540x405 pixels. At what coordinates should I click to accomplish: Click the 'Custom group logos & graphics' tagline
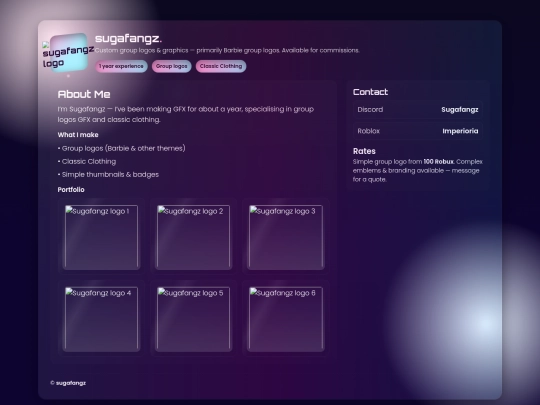click(227, 50)
